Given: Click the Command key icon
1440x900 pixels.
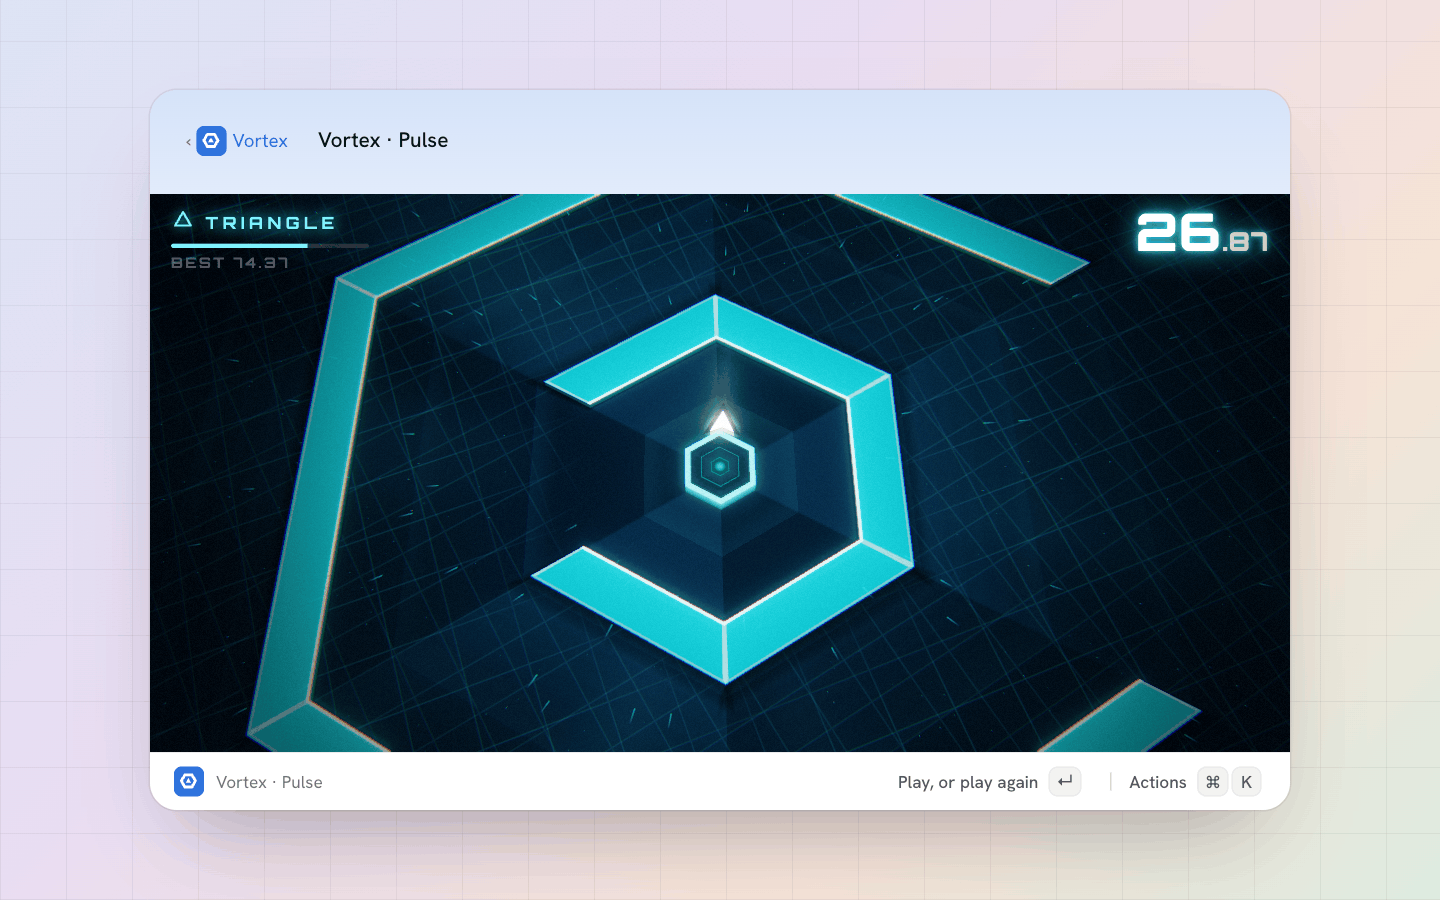Looking at the screenshot, I should [1213, 782].
